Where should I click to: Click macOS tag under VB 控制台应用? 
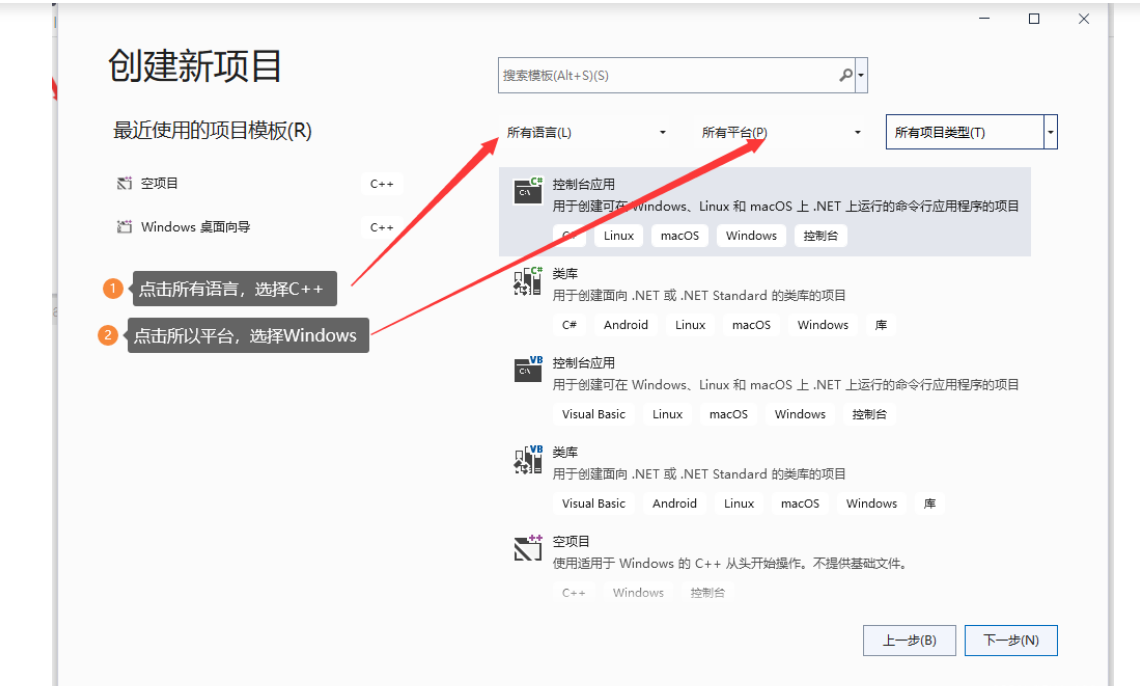pos(728,414)
